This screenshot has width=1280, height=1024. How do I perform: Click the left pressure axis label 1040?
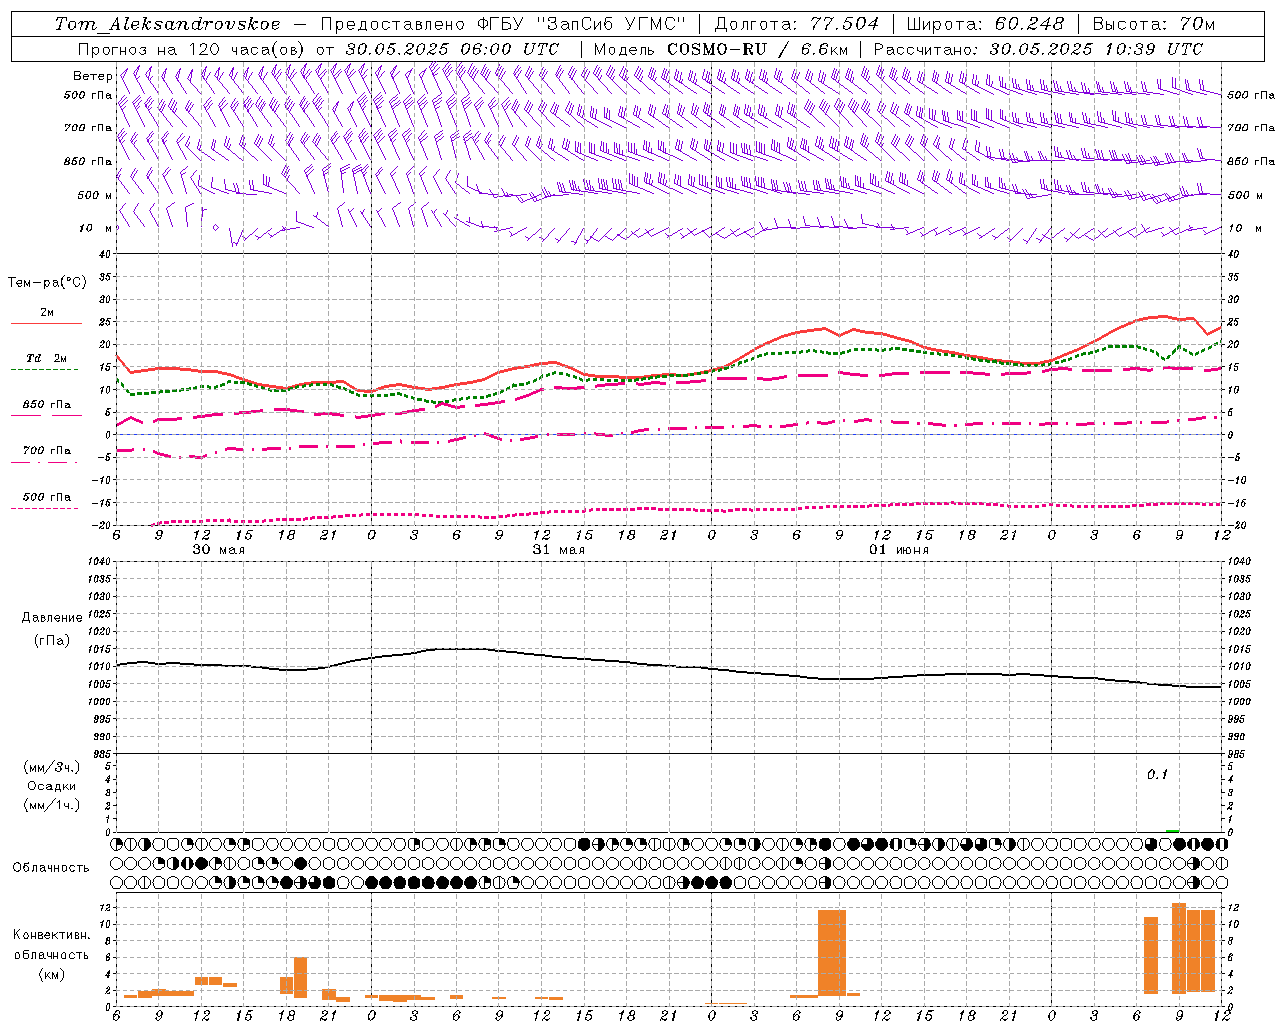98,561
